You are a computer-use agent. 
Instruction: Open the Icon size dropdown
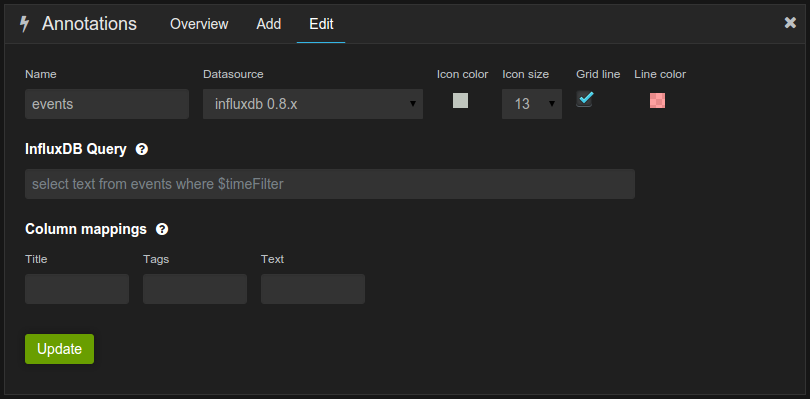(532, 104)
